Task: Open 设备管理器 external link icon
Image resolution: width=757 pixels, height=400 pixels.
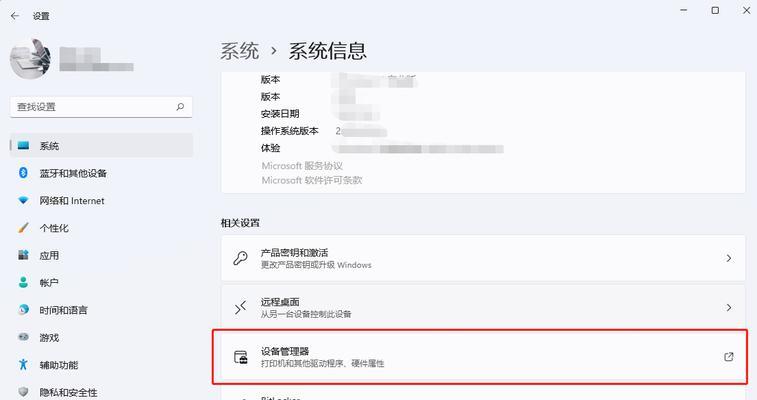Action: click(x=729, y=357)
